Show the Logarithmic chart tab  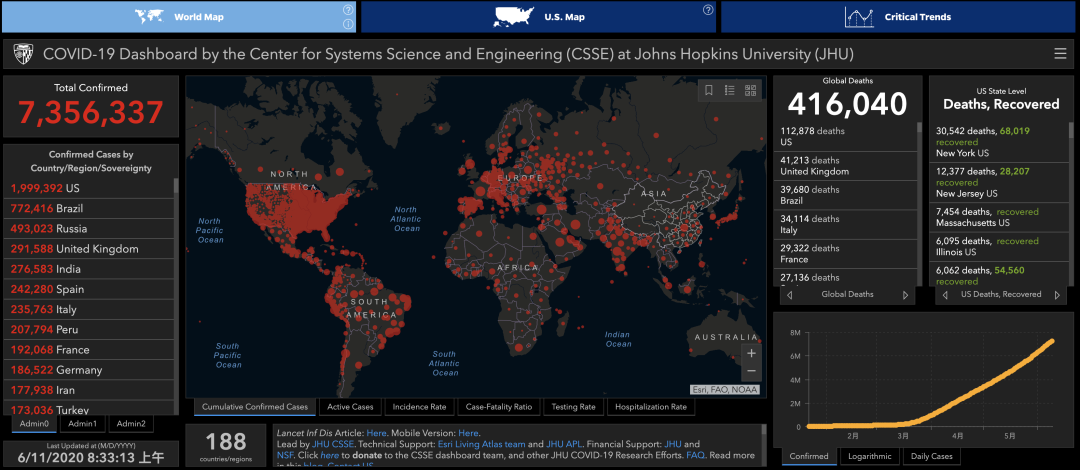(870, 456)
